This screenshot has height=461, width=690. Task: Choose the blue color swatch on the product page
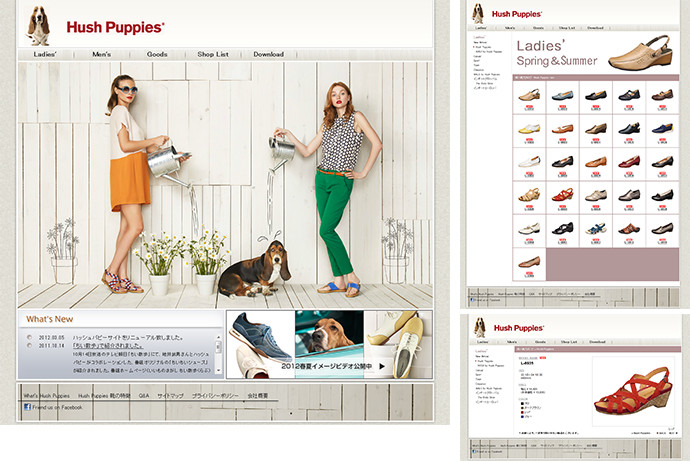pos(522,417)
